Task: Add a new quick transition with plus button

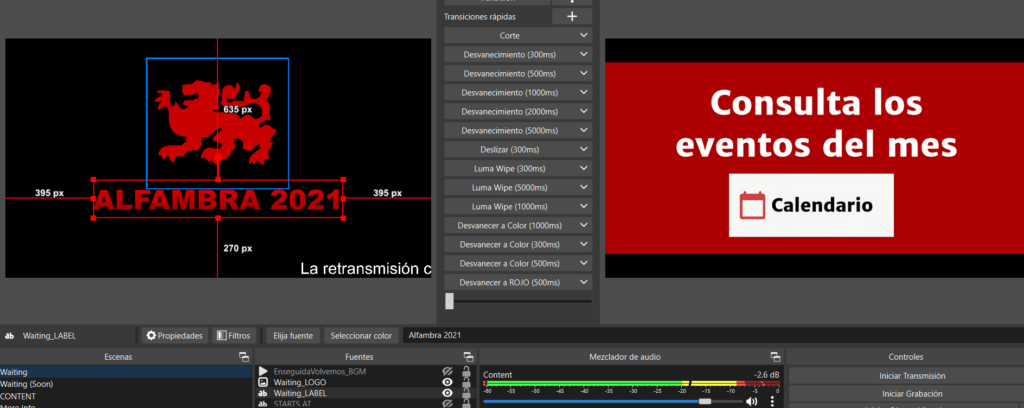Action: tap(572, 16)
